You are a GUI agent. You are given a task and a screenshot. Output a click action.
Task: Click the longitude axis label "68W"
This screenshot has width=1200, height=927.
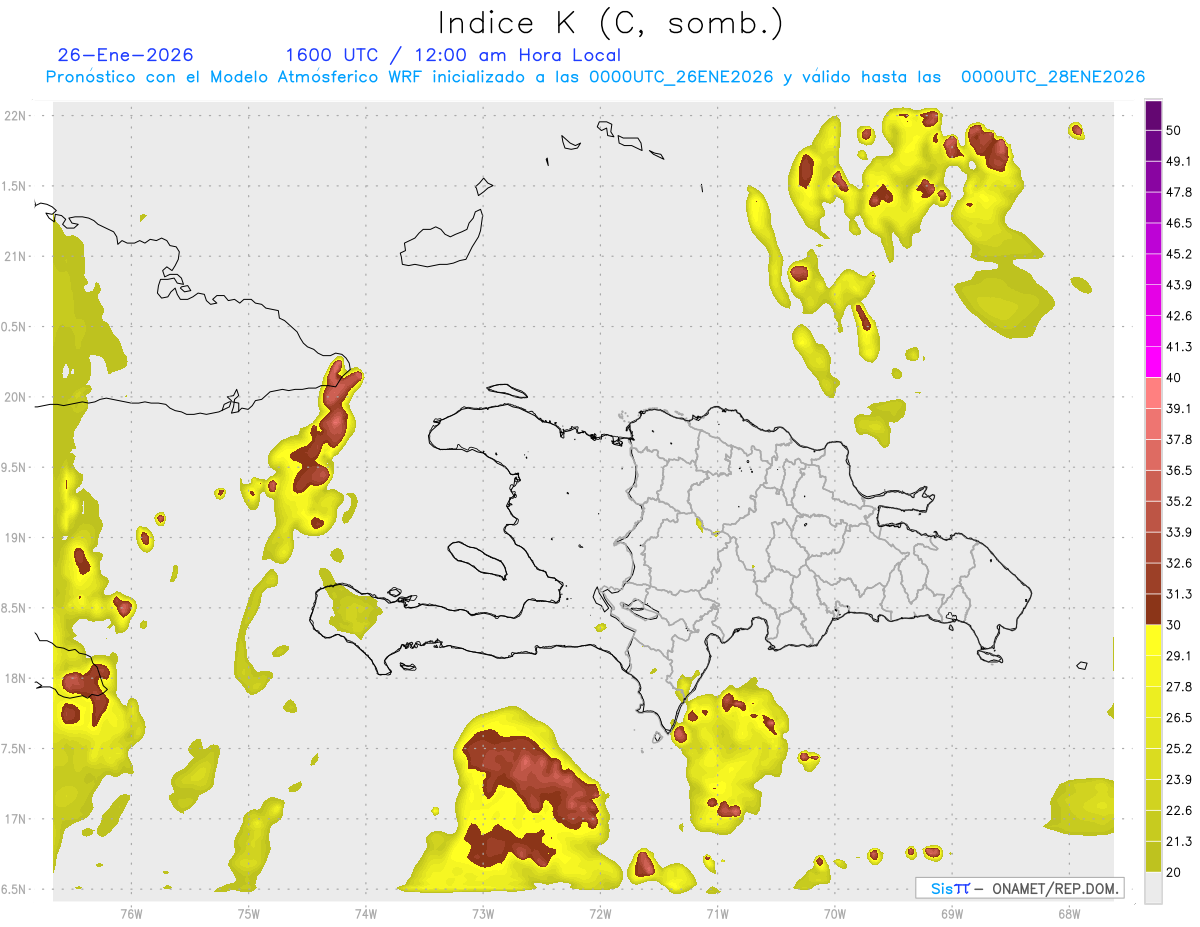1069,914
